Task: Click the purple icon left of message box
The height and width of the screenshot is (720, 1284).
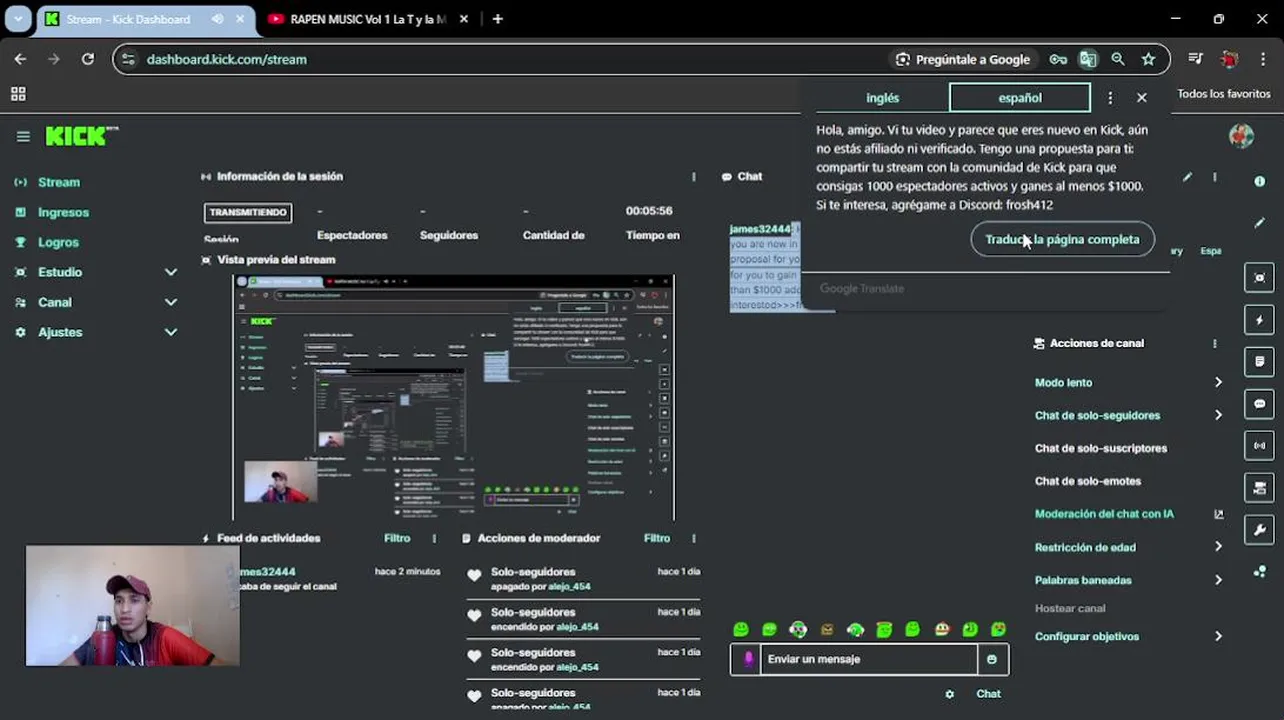Action: click(746, 659)
